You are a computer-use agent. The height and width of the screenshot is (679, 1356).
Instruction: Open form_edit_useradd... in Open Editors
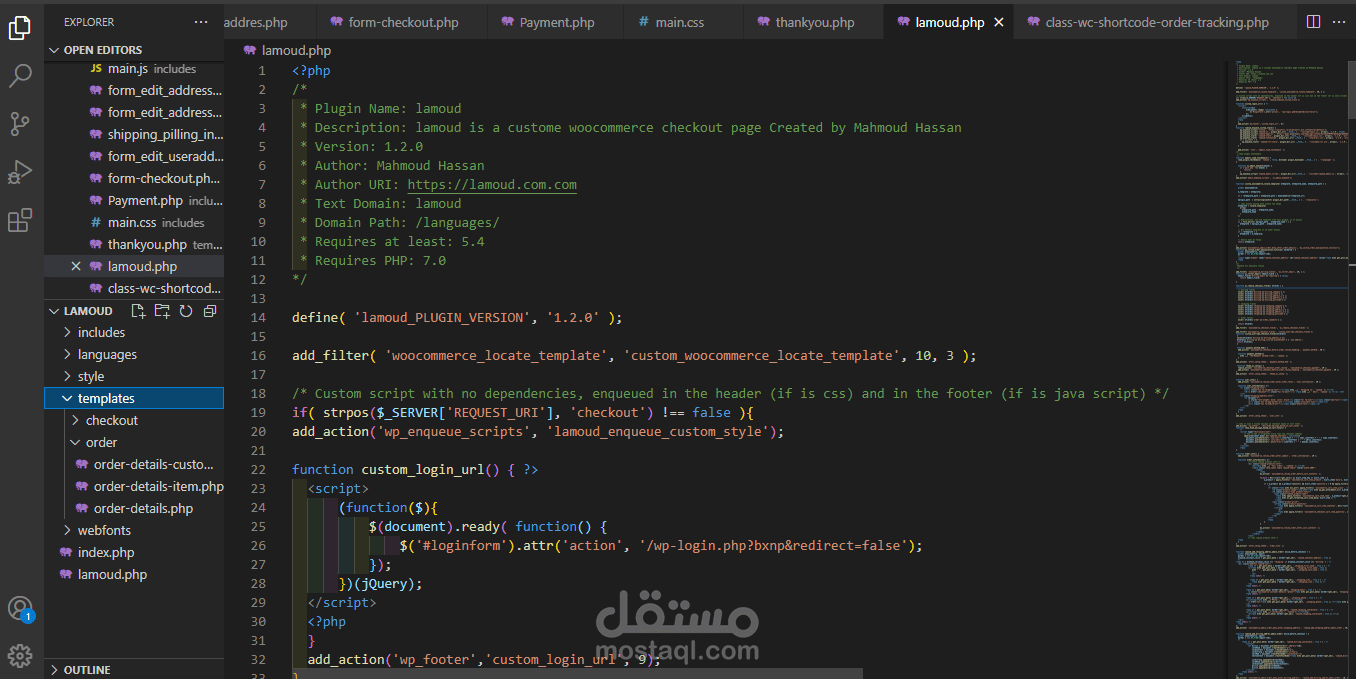[134, 157]
